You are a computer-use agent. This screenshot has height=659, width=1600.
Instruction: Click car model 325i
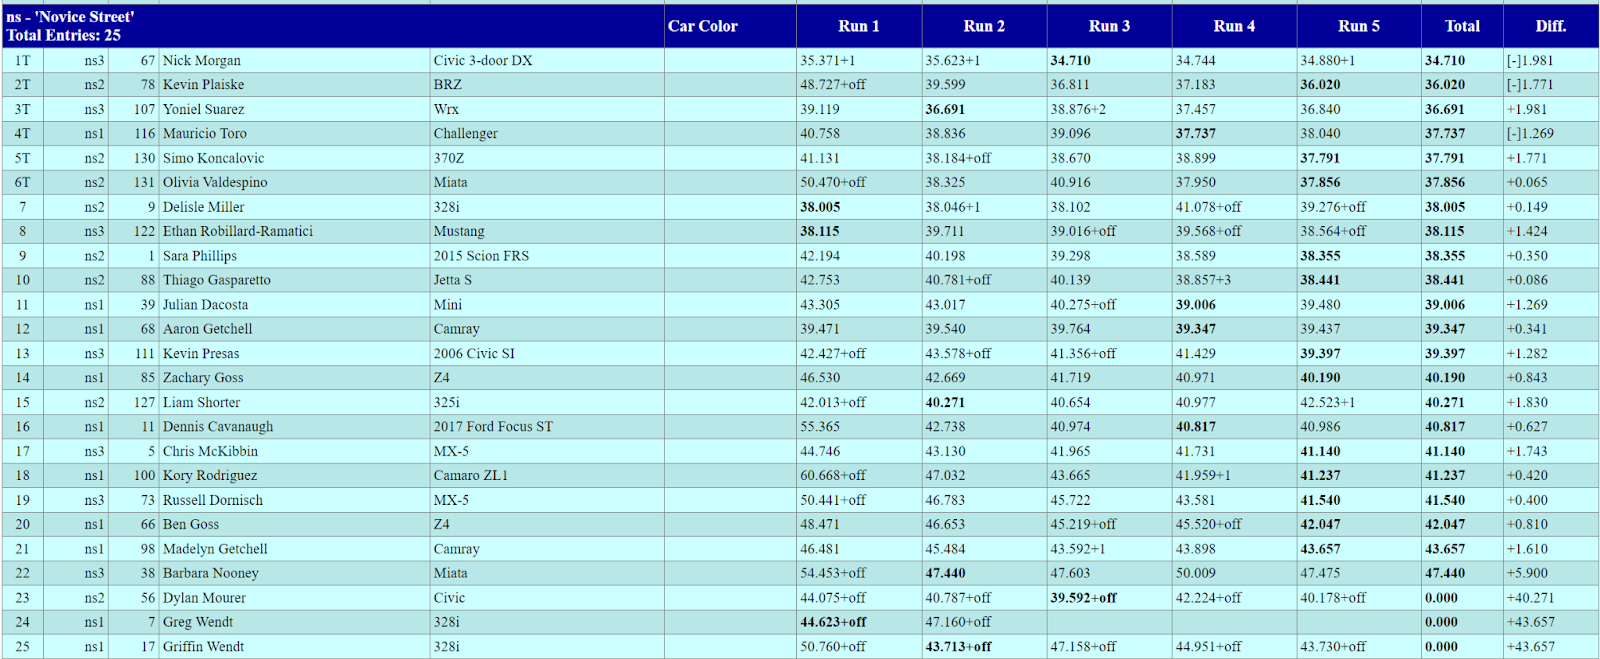click(x=447, y=403)
